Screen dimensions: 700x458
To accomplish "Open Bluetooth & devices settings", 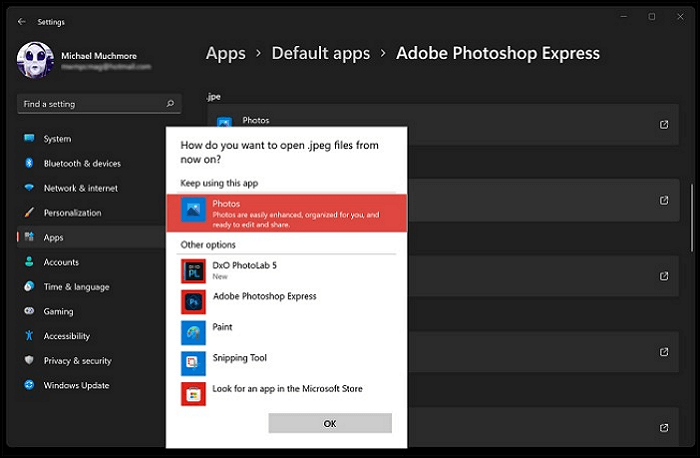I will click(x=82, y=163).
